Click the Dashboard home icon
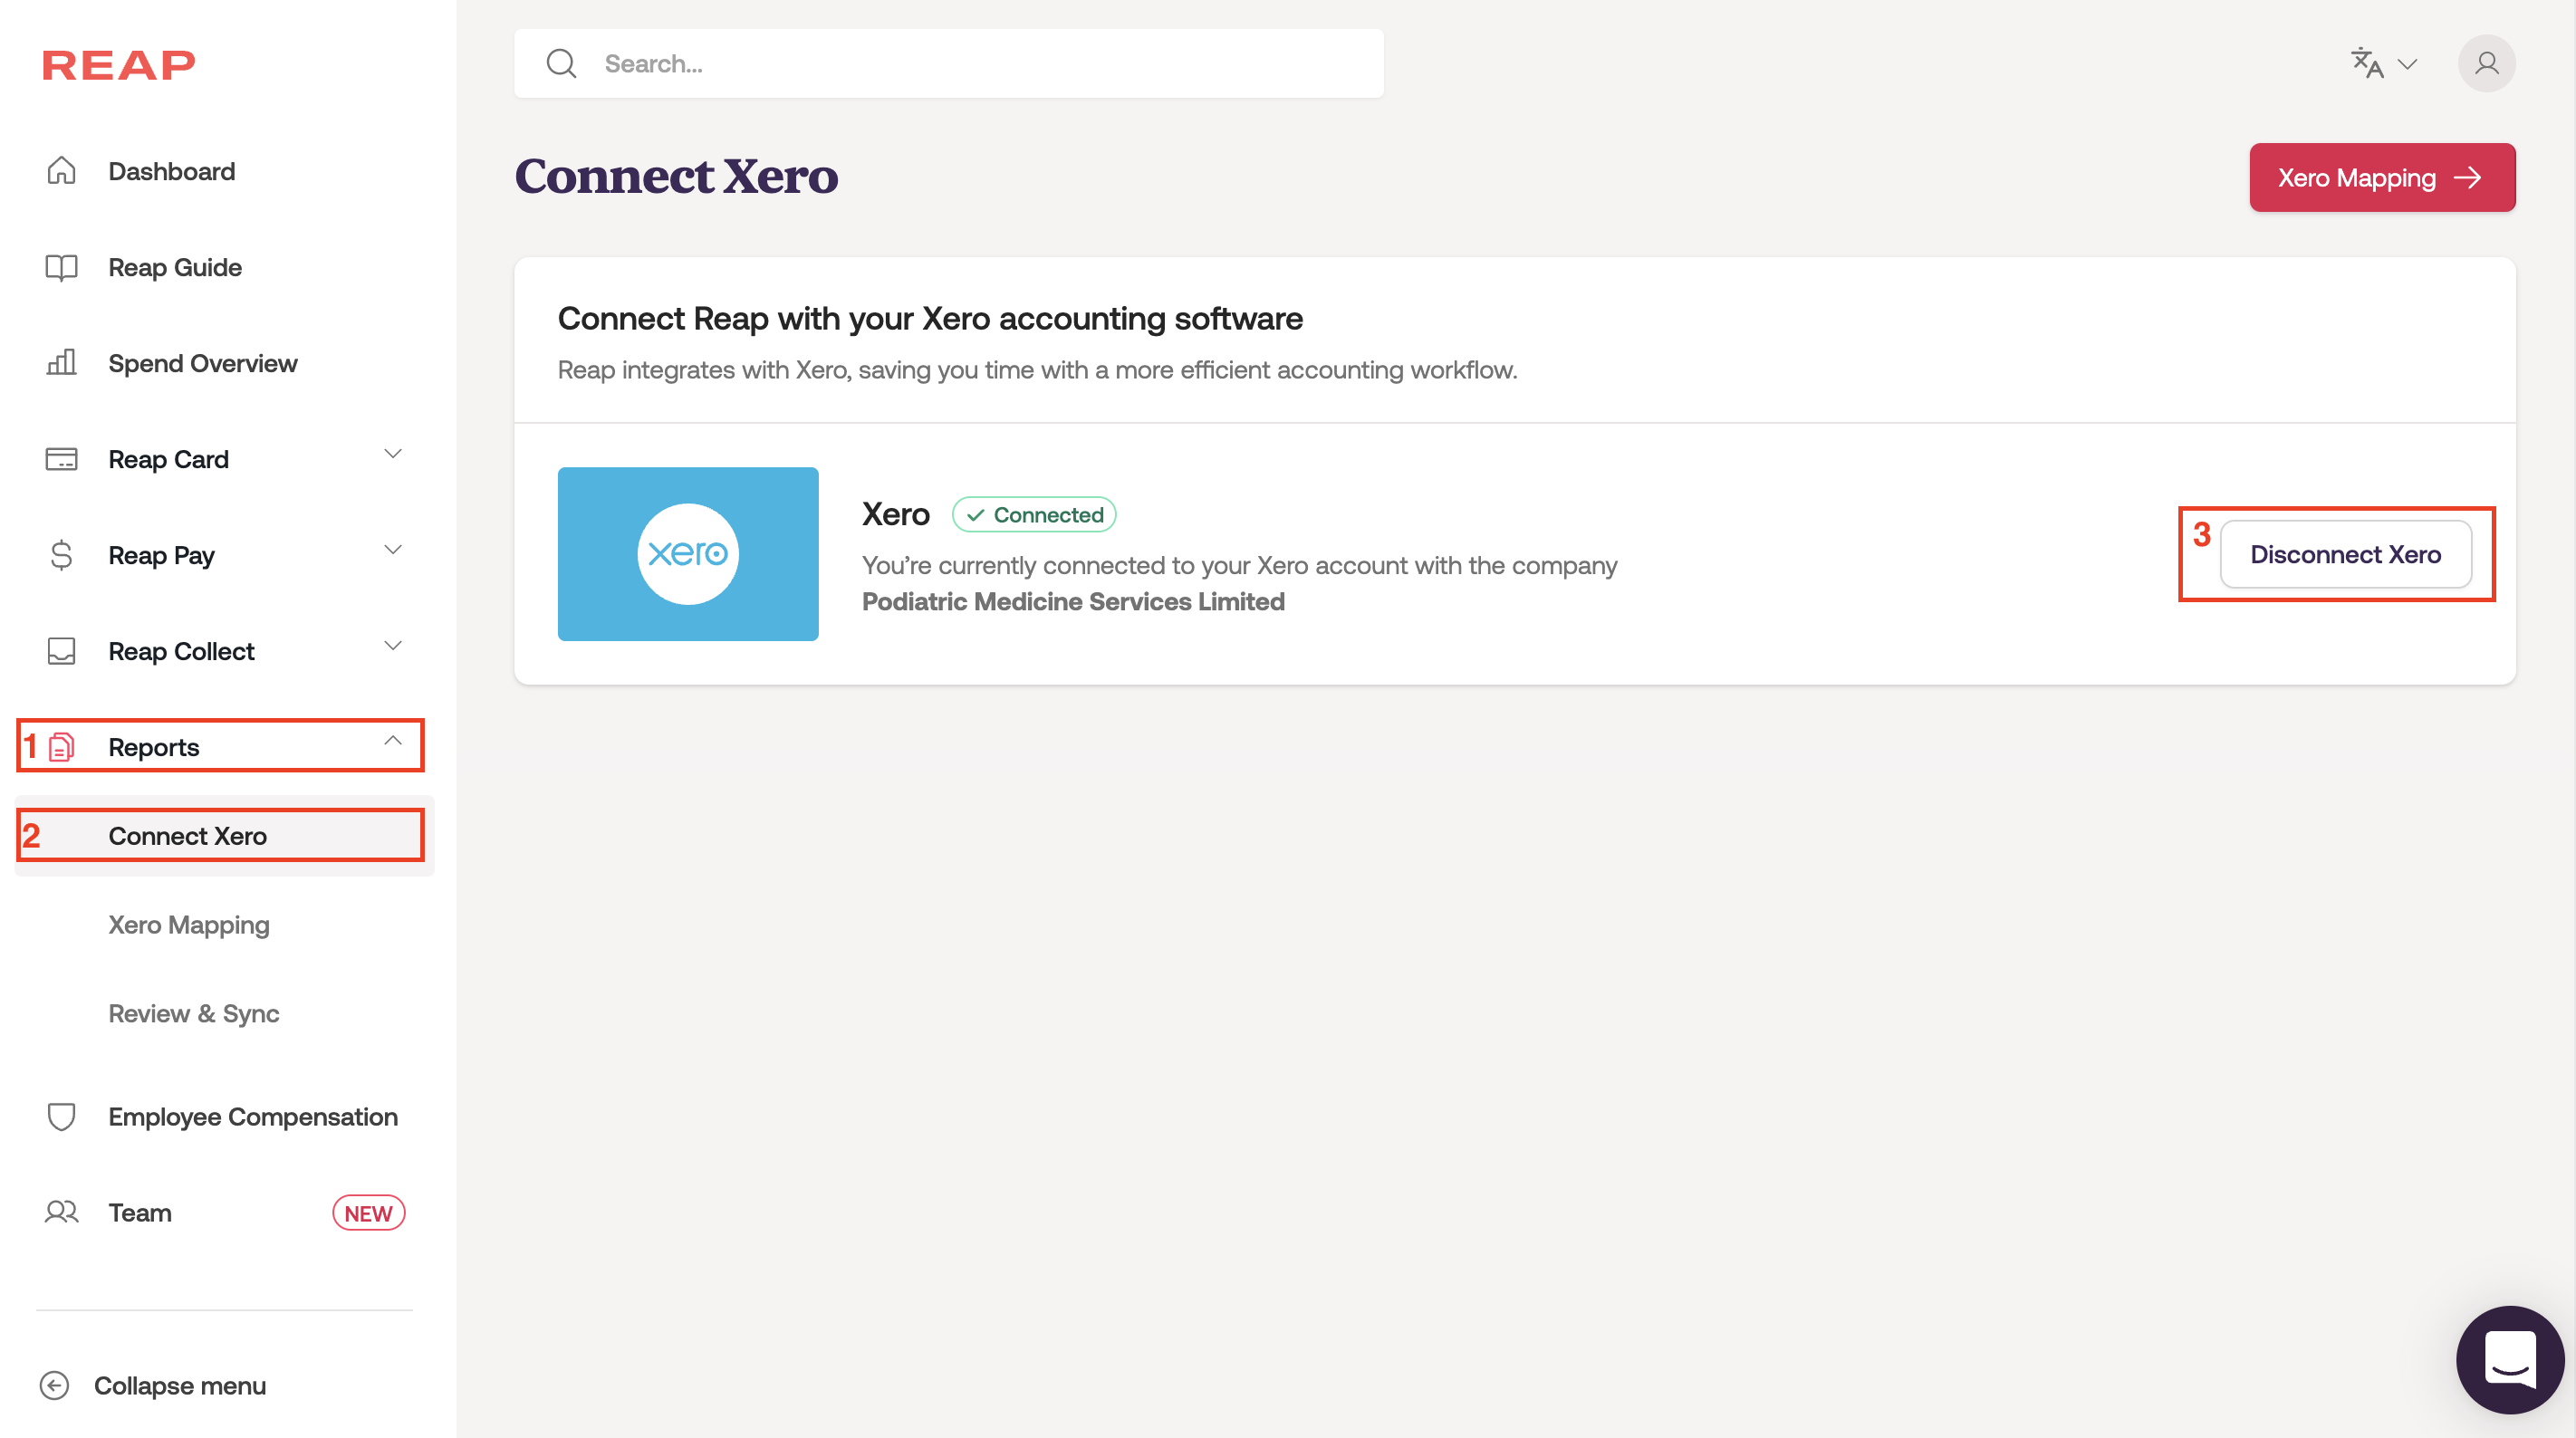 click(61, 171)
